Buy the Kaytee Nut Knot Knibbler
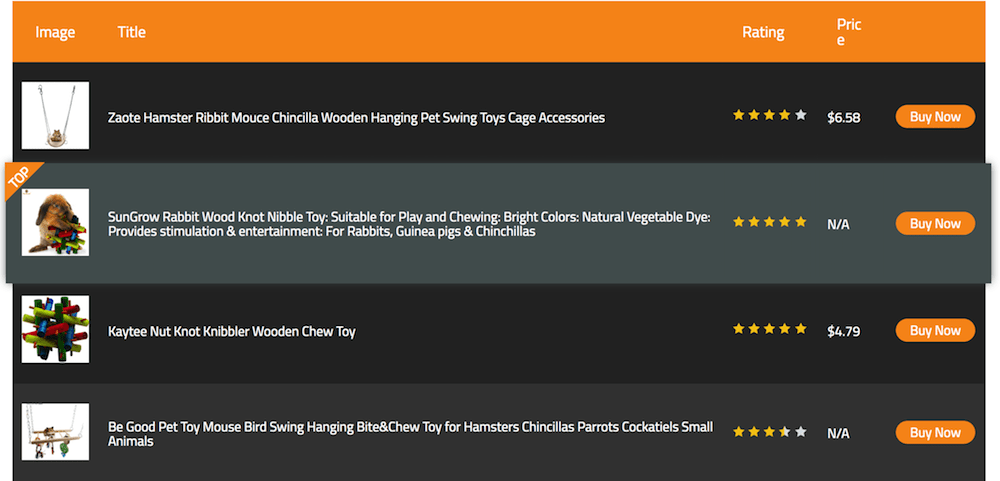The image size is (1000, 481). [x=935, y=330]
